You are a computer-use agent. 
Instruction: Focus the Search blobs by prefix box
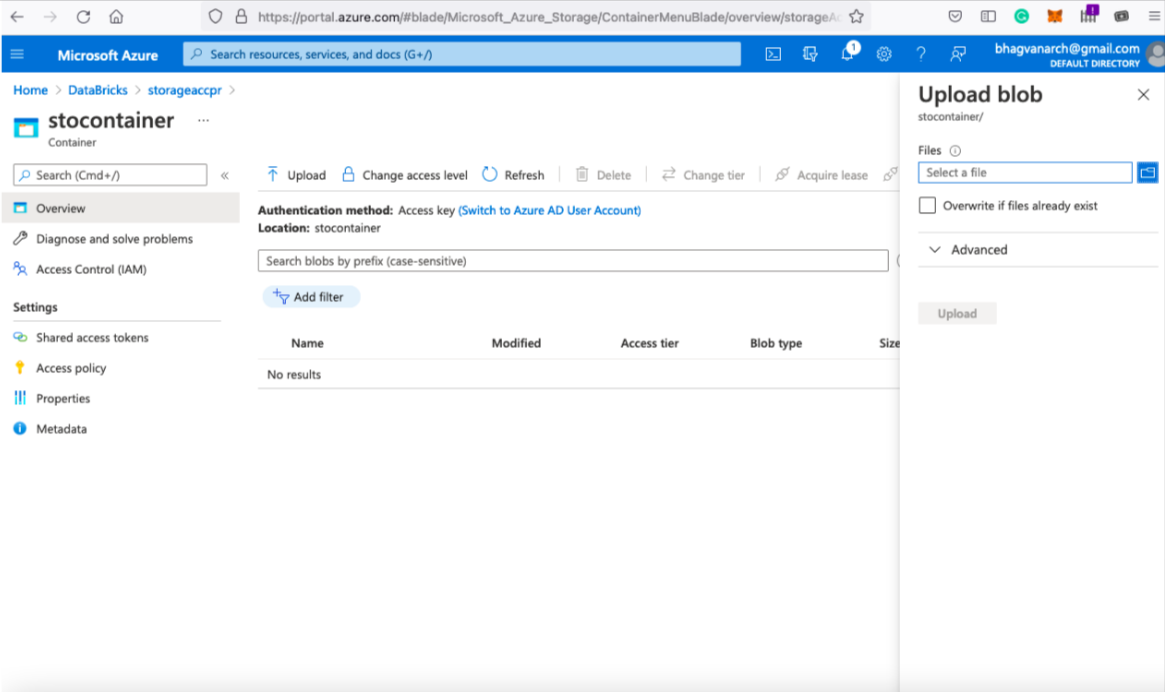click(x=573, y=261)
